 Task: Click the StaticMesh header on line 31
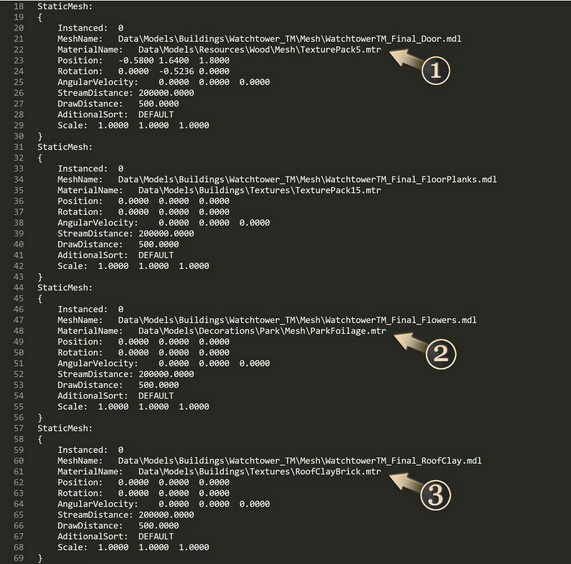pyautogui.click(x=65, y=147)
